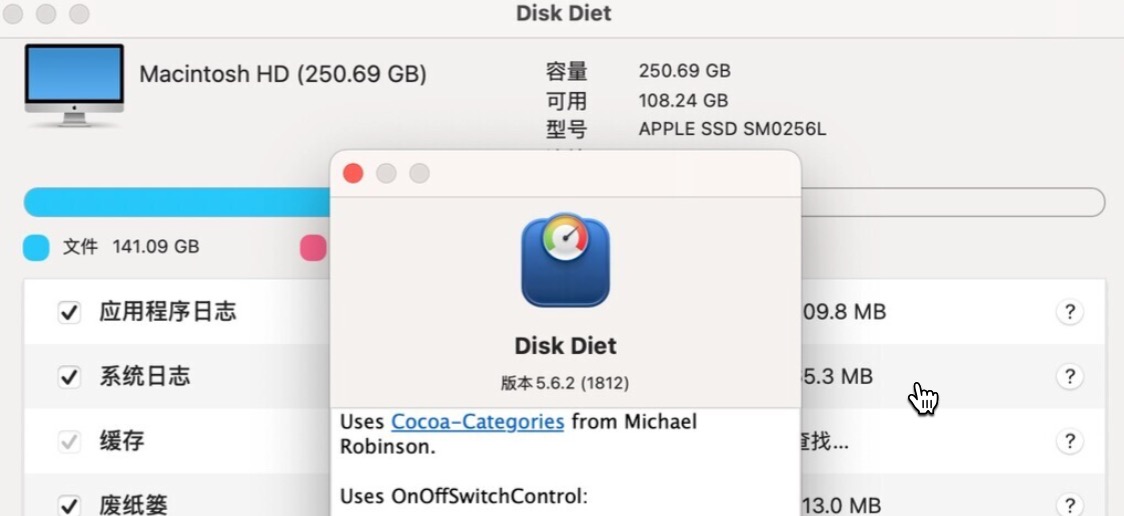Click the pink legend color swatch

pyautogui.click(x=313, y=247)
